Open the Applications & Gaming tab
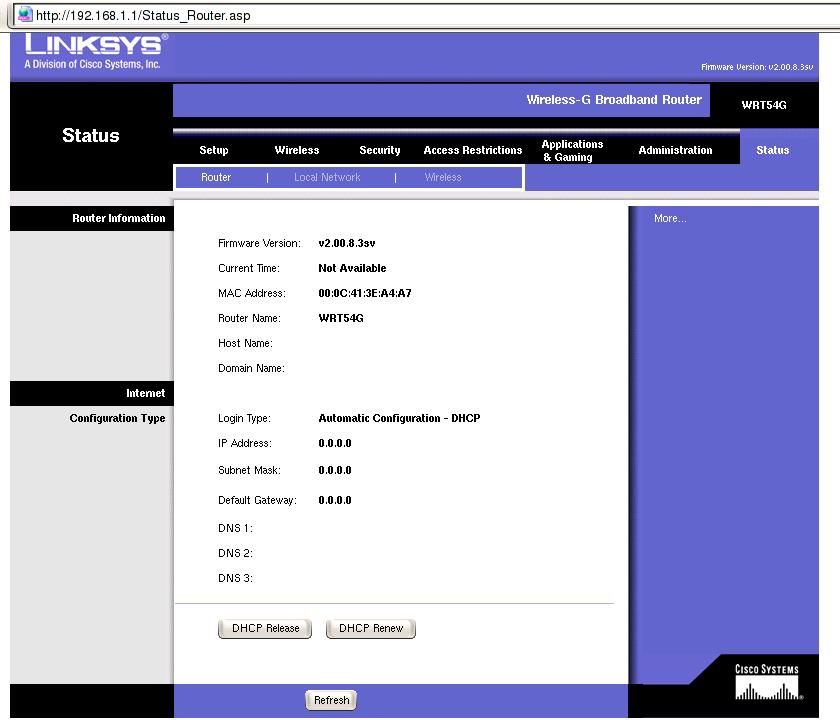 coord(572,151)
